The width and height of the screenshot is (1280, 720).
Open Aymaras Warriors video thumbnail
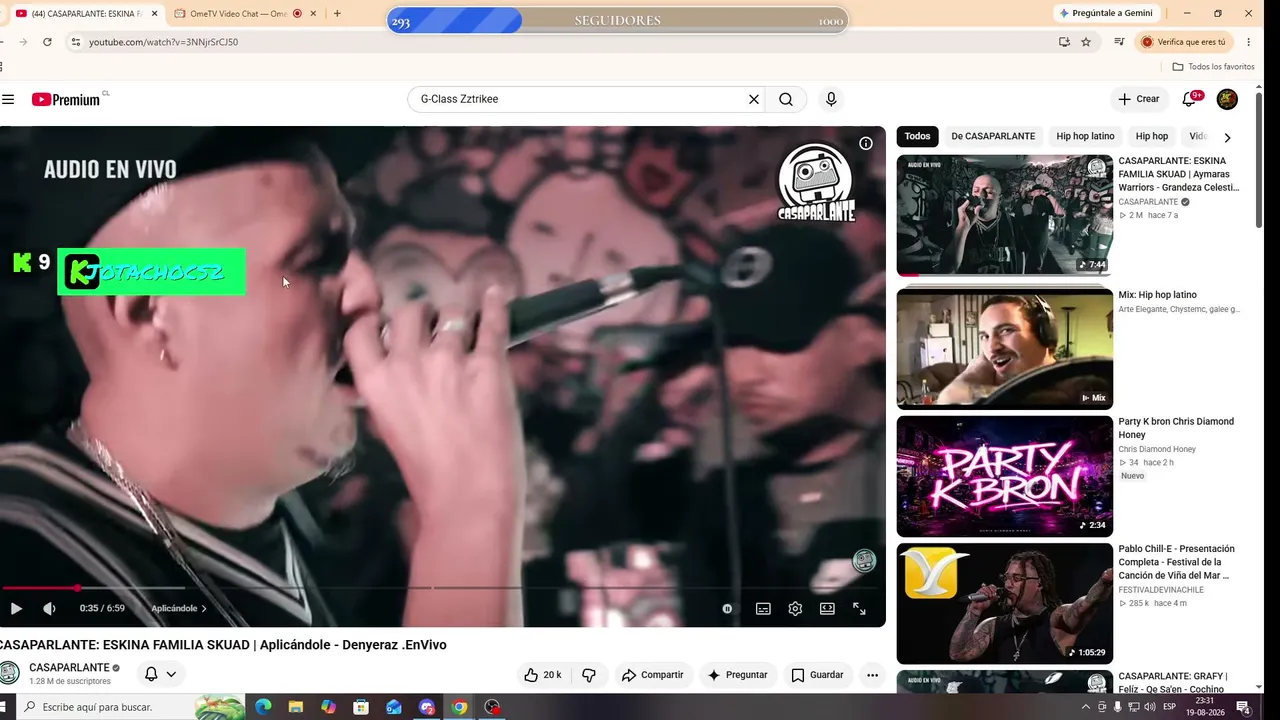tap(1004, 215)
